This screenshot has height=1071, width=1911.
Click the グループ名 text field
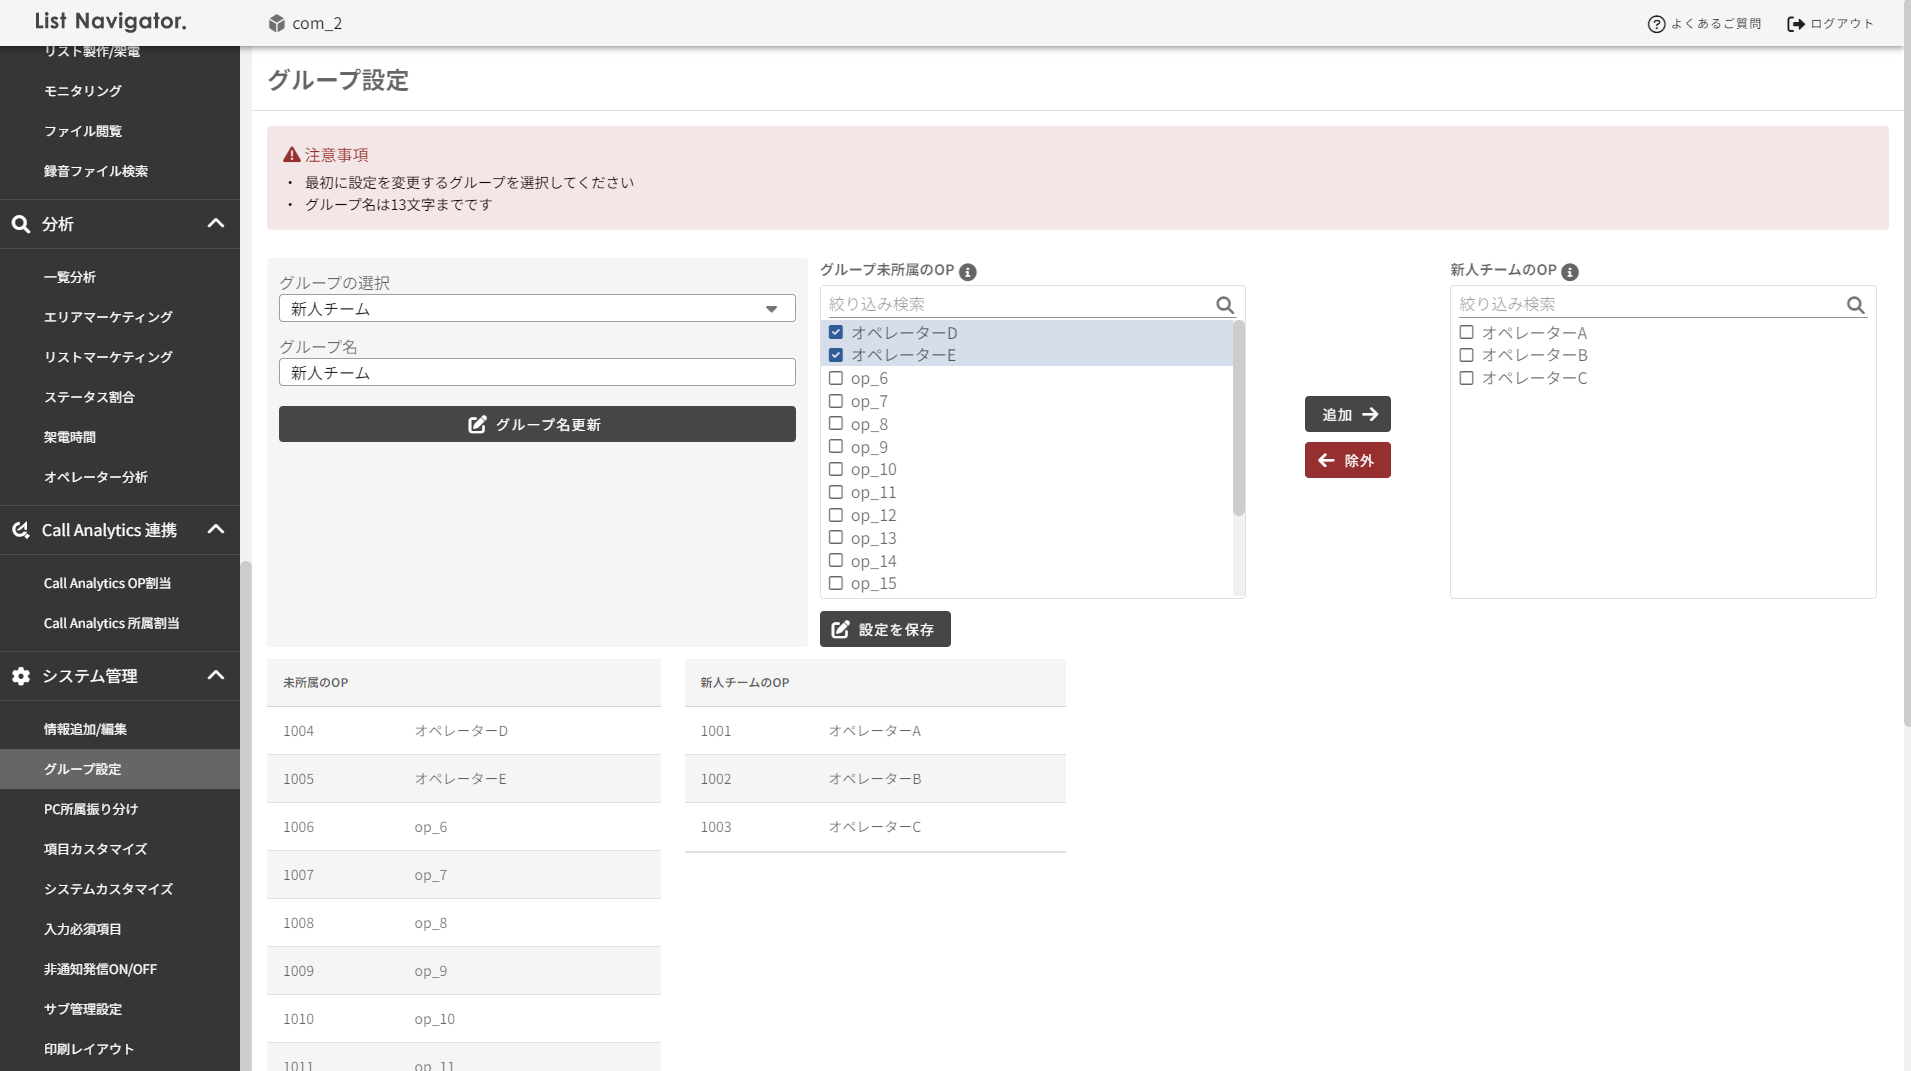point(537,372)
